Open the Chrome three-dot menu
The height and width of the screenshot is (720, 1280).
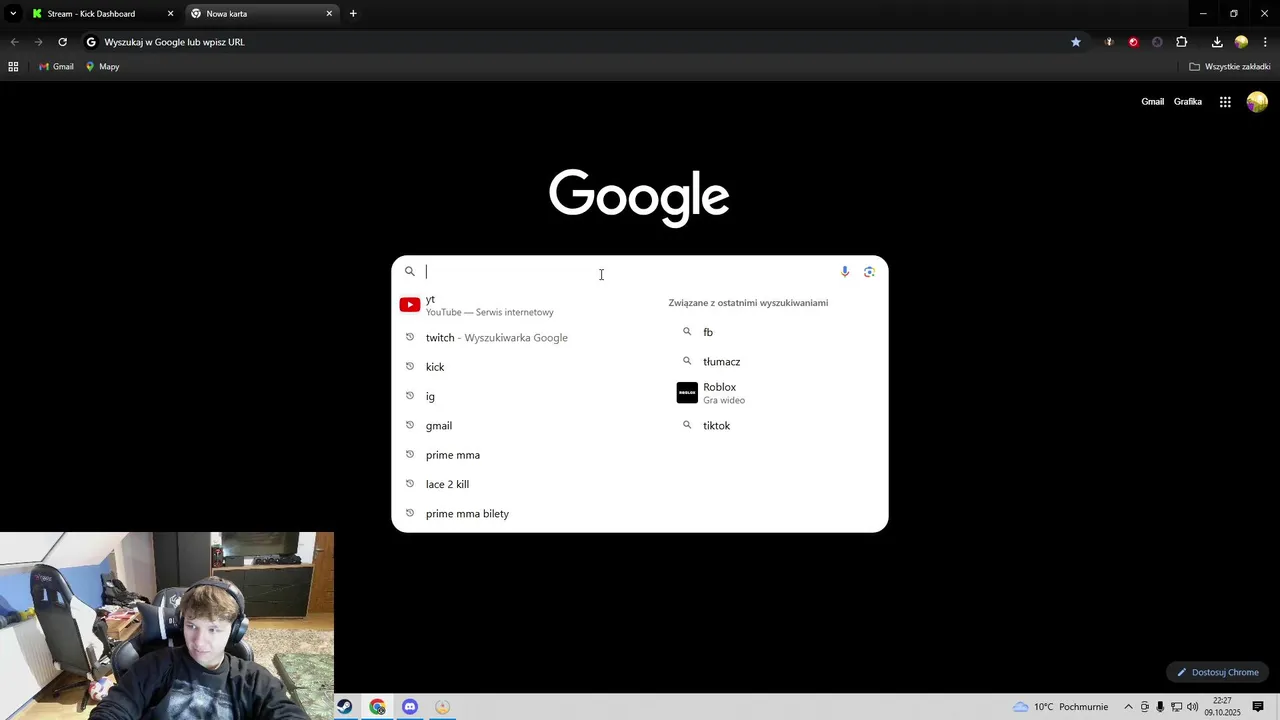click(x=1265, y=42)
